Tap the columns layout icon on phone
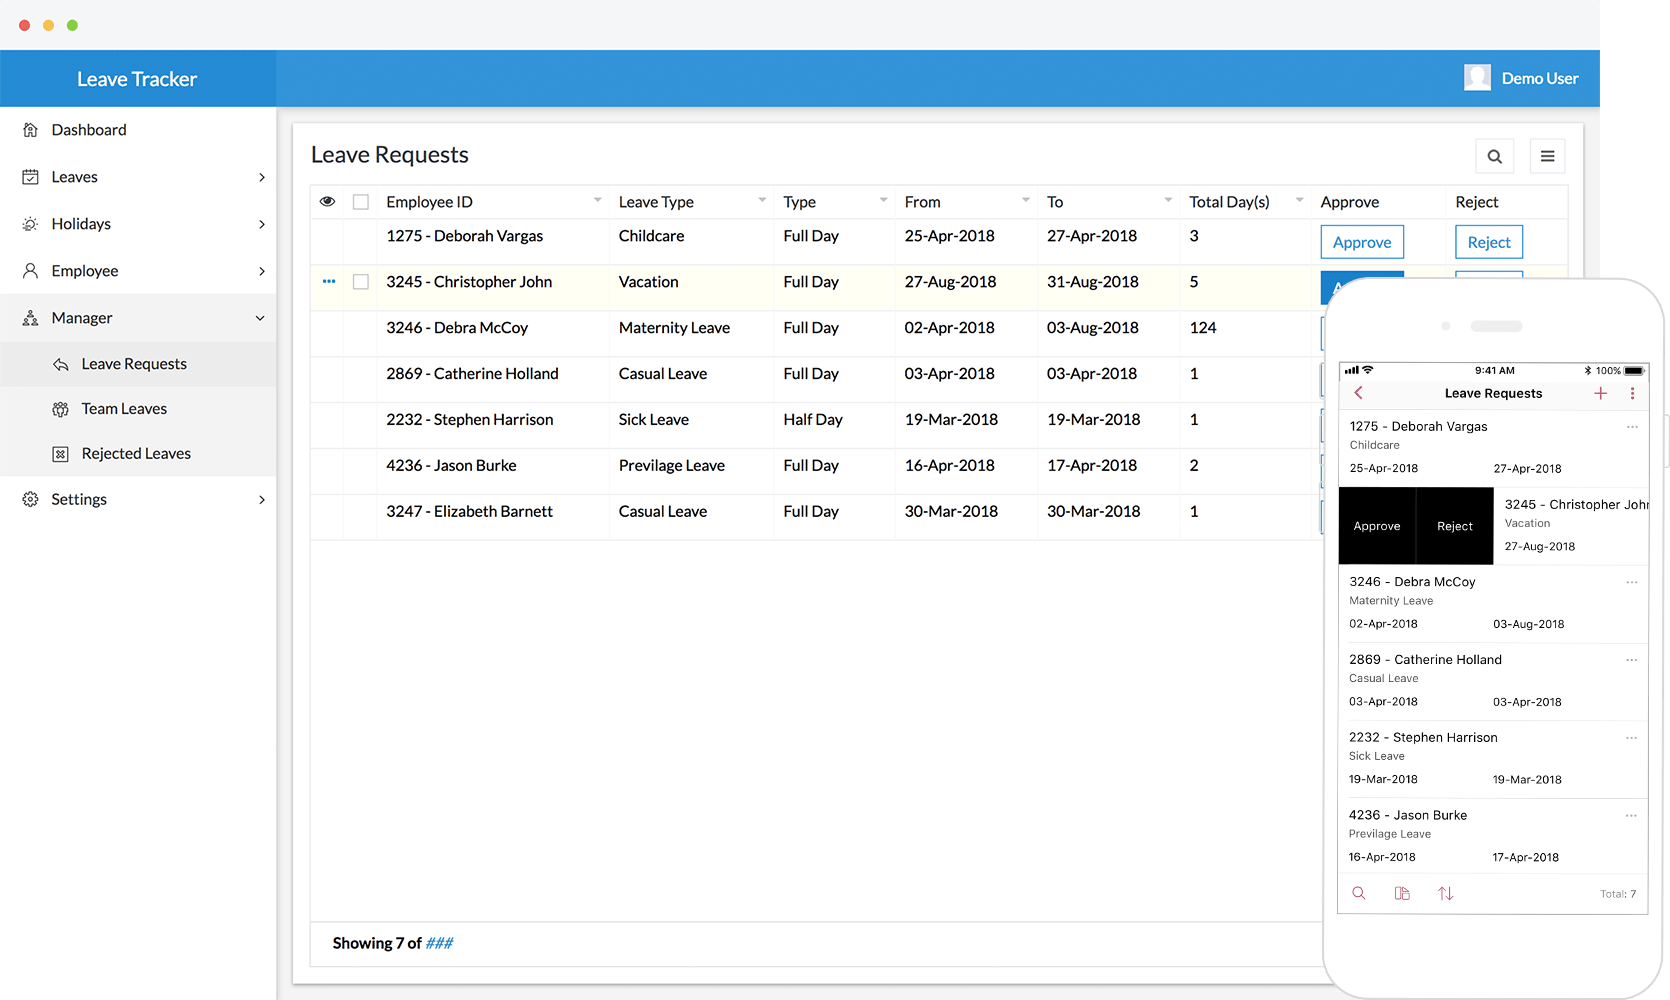The height and width of the screenshot is (1000, 1670). tap(1402, 893)
